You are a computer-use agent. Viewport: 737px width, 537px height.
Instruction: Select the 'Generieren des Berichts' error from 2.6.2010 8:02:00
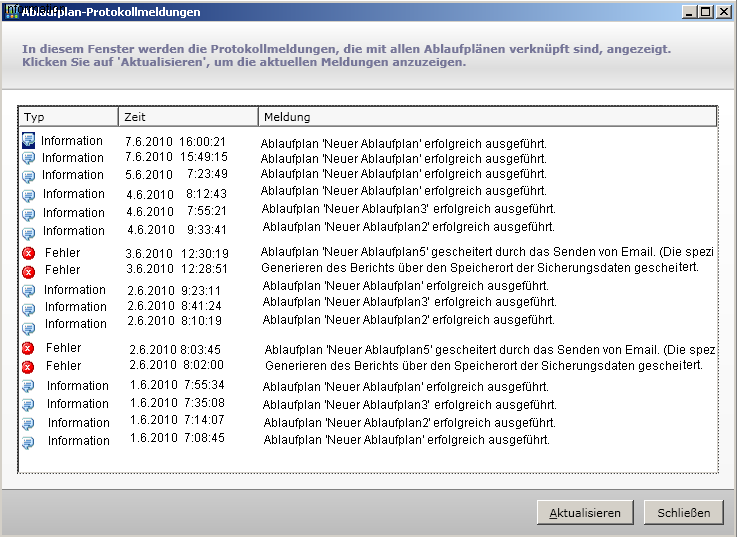point(484,365)
